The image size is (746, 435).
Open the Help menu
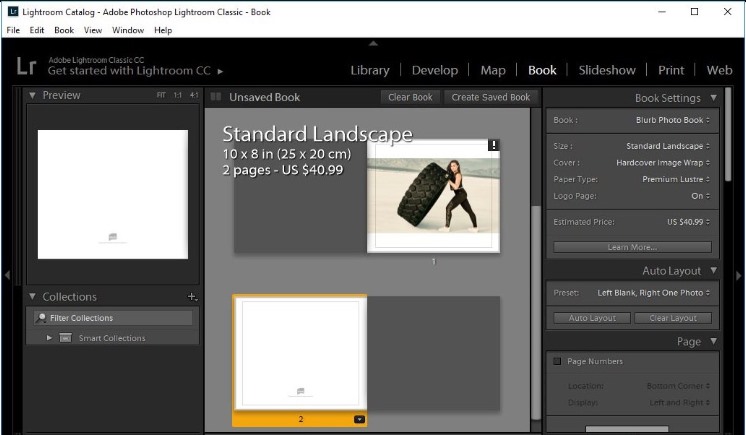tap(163, 30)
